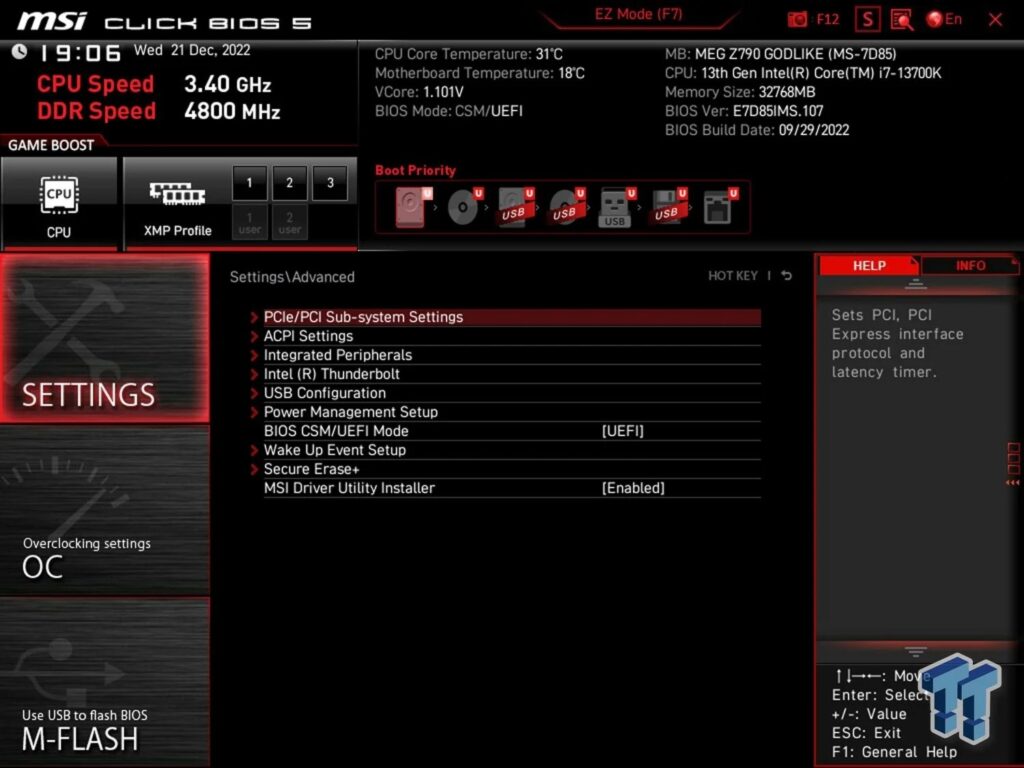Viewport: 1024px width, 768px height.
Task: Click the MSI logo
Action: coord(52,21)
